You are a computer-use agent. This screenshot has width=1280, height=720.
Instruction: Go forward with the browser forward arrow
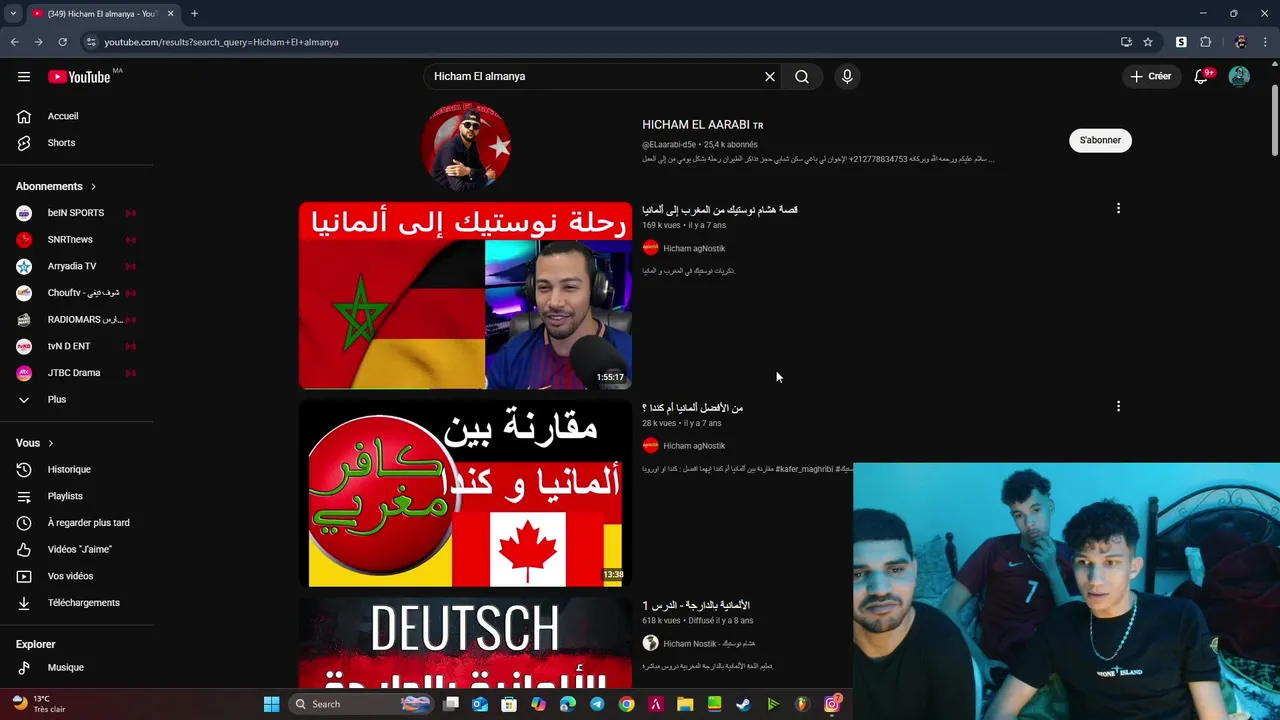pyautogui.click(x=38, y=42)
